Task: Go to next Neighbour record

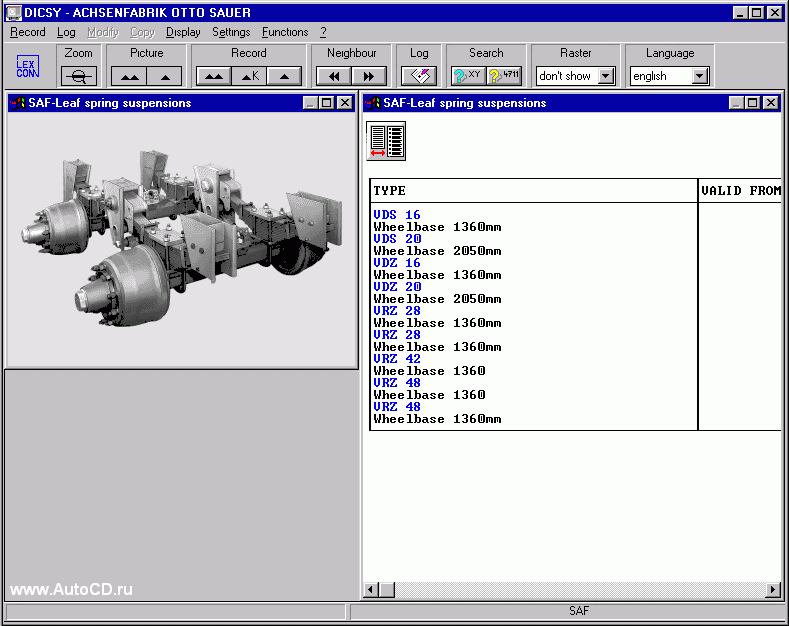Action: click(x=369, y=76)
